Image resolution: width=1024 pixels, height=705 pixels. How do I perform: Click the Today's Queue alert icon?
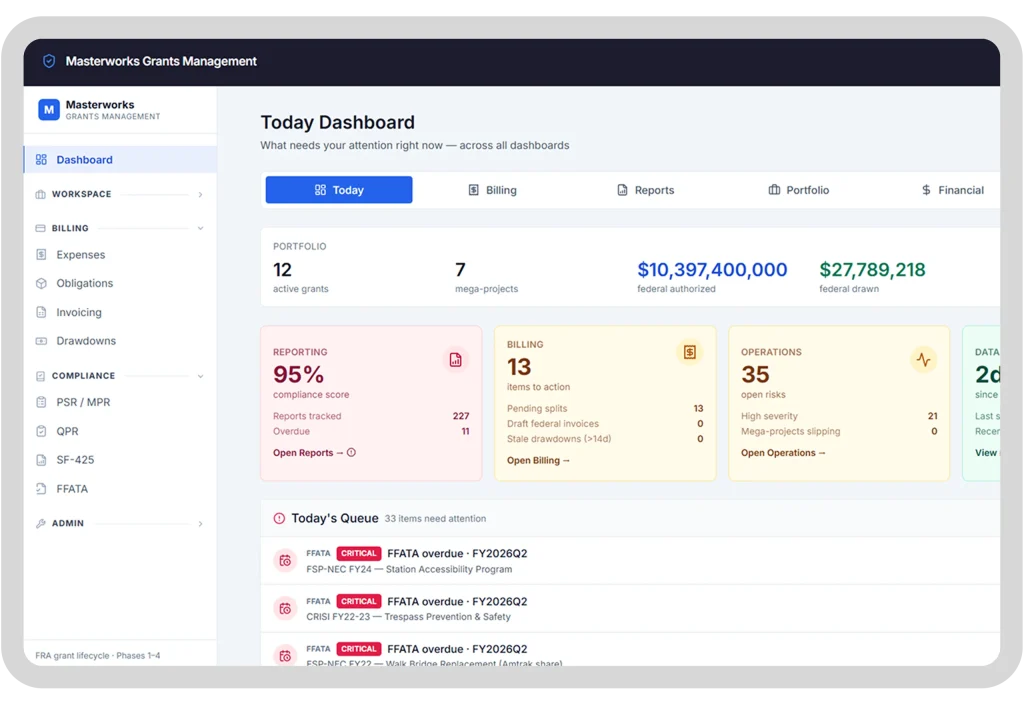(279, 518)
